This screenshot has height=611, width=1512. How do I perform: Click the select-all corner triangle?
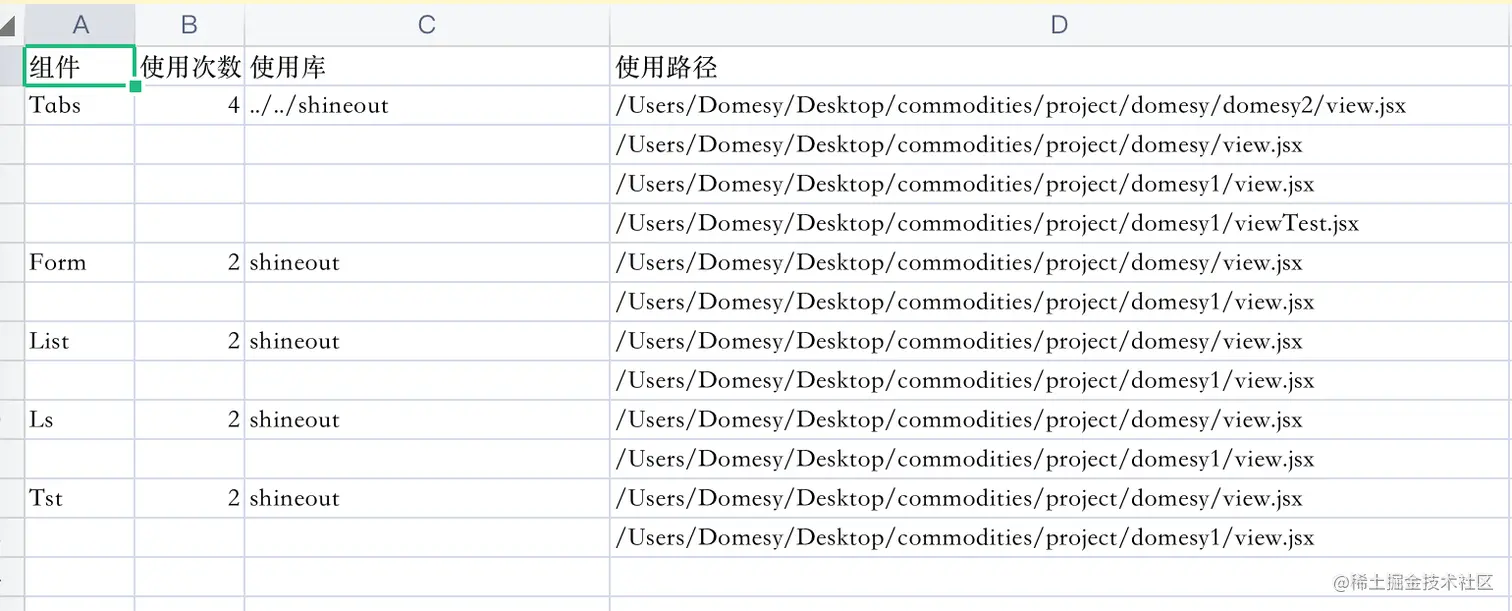pos(10,26)
